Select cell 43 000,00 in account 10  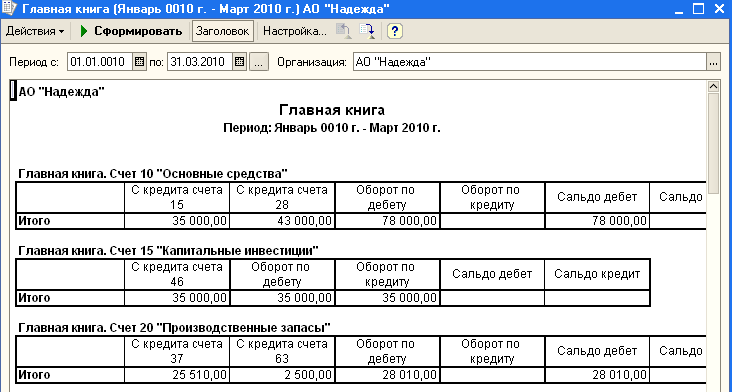282,221
